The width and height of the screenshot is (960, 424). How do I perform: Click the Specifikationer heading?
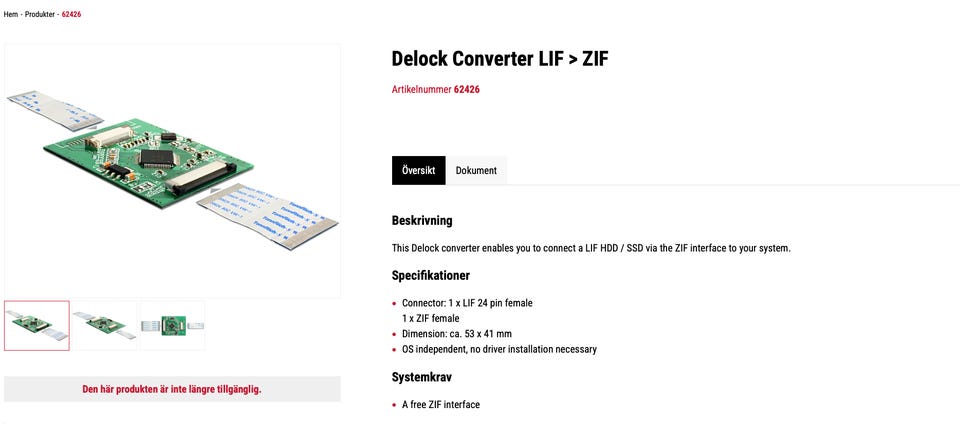coord(431,275)
